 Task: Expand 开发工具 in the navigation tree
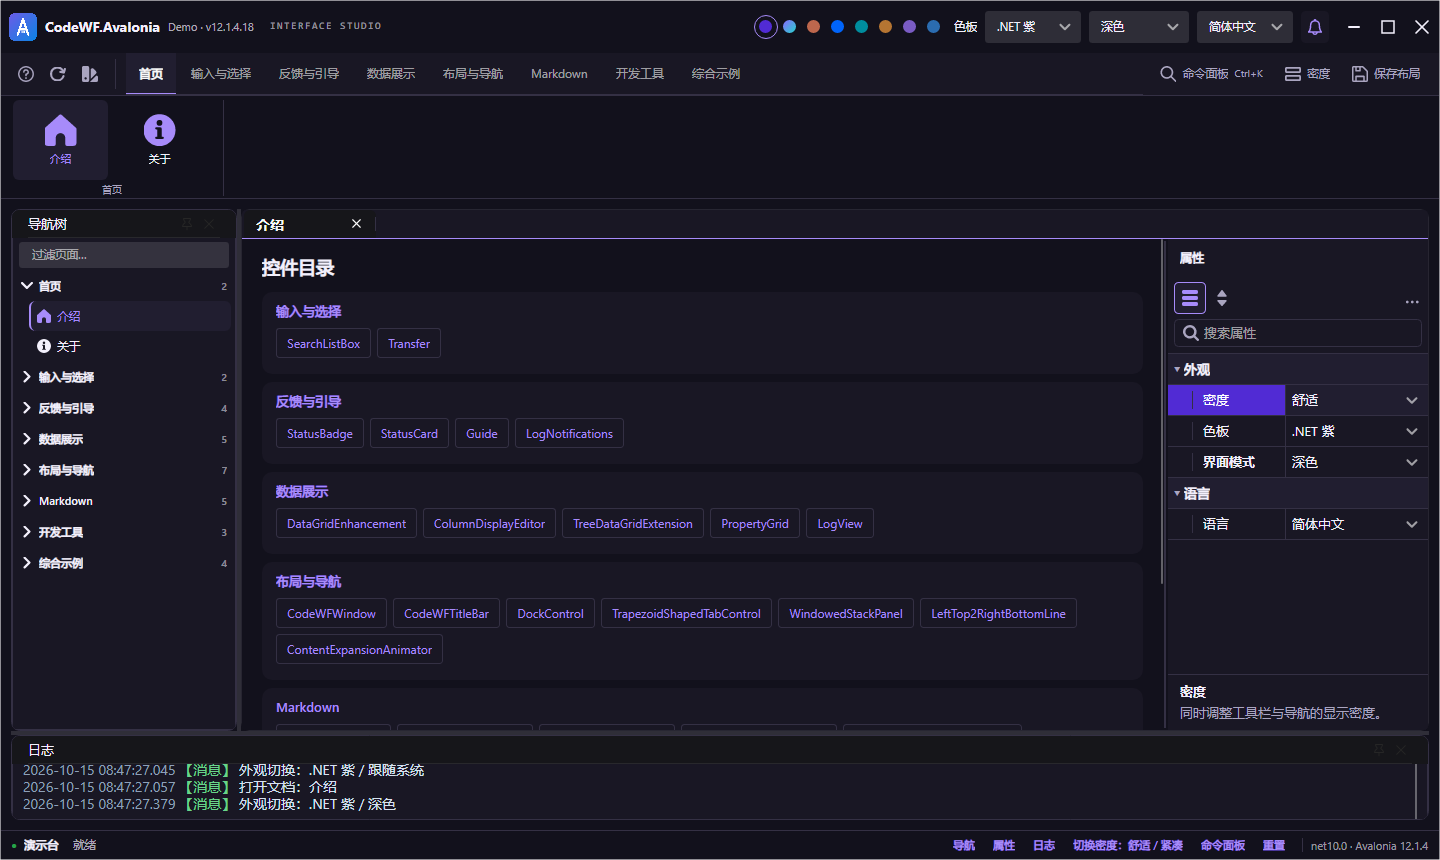click(27, 532)
